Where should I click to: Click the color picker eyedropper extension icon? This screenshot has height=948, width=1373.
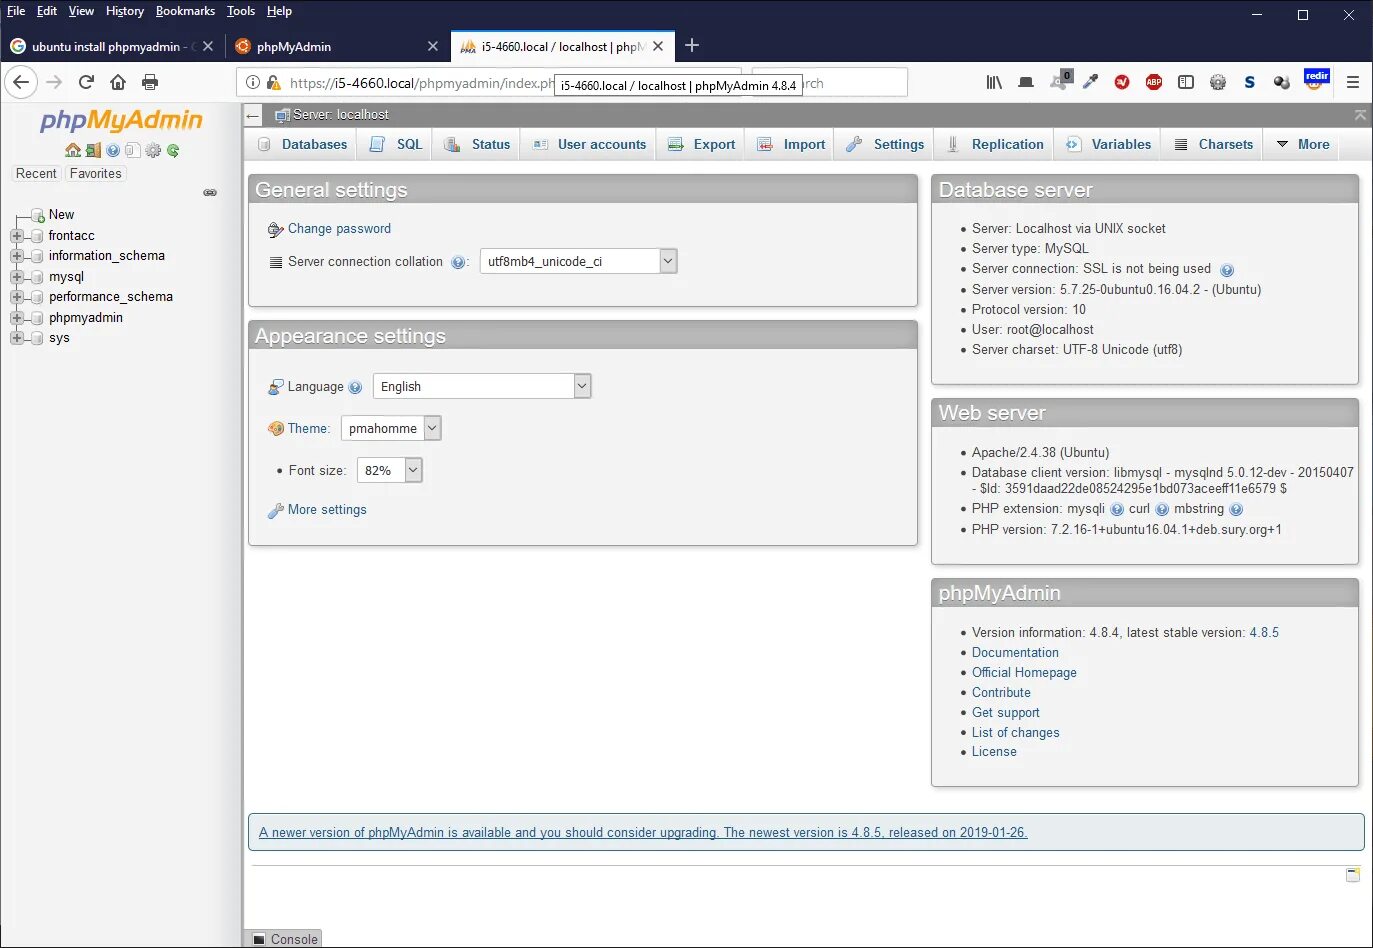(1090, 82)
